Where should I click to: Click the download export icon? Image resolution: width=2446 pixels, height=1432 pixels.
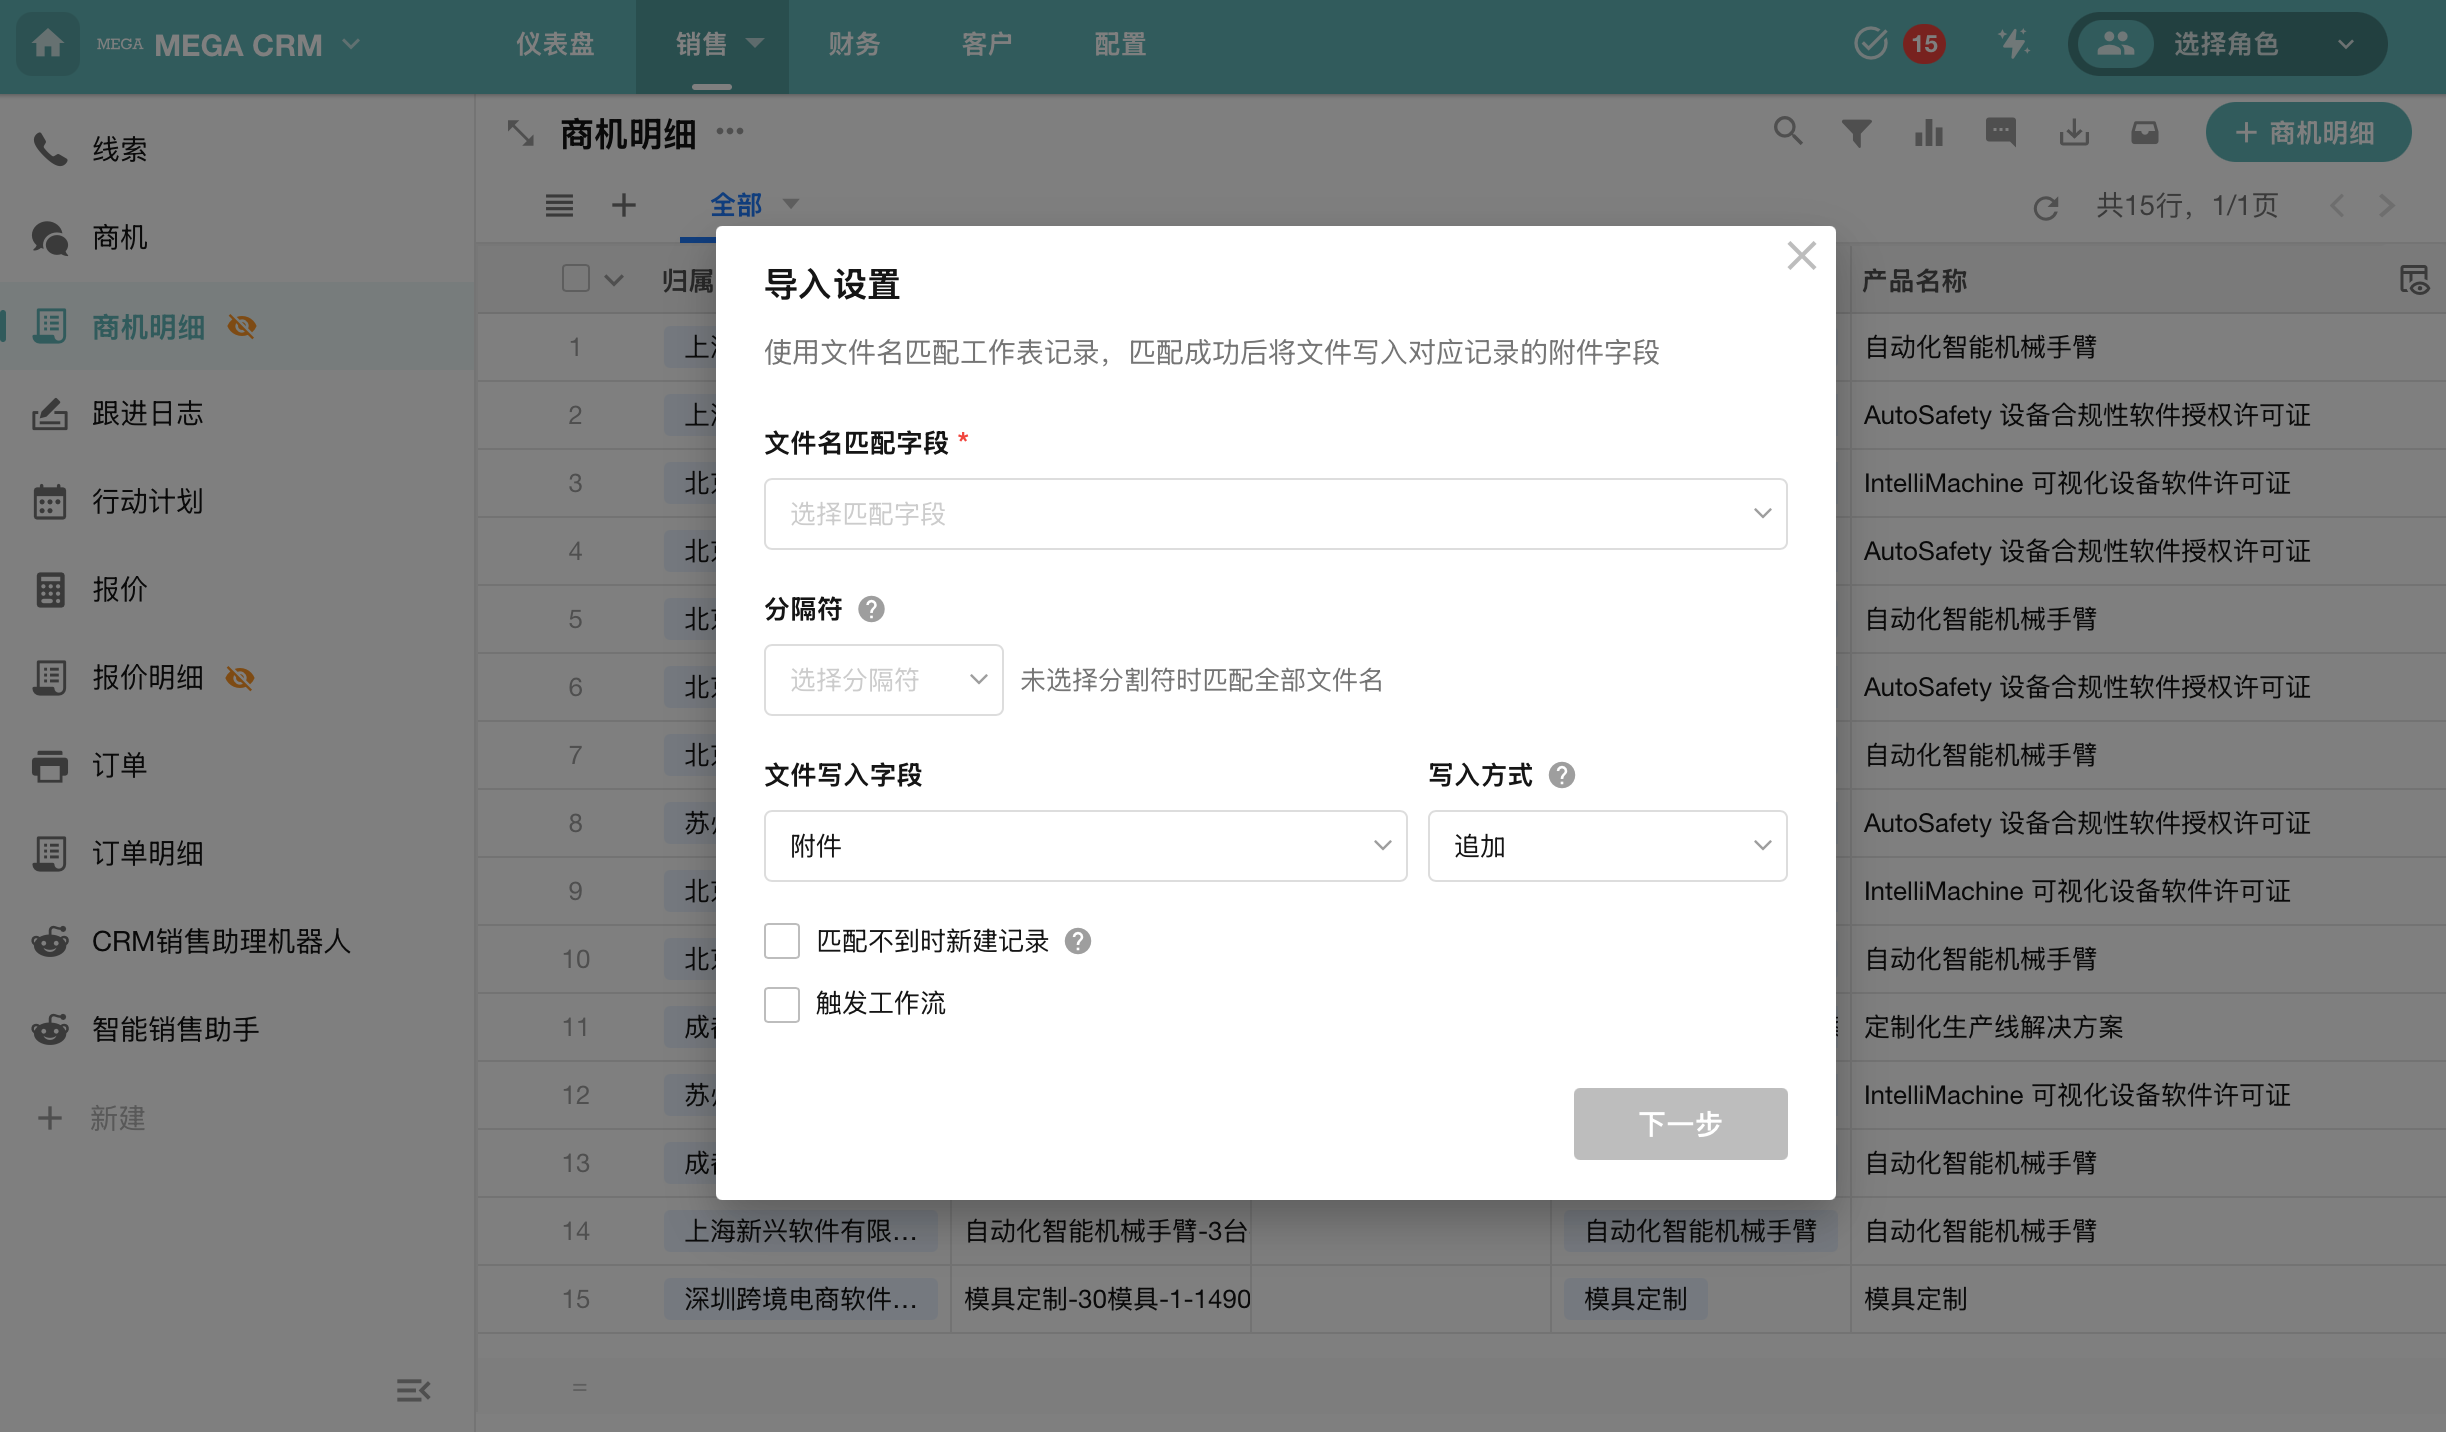click(x=2074, y=133)
